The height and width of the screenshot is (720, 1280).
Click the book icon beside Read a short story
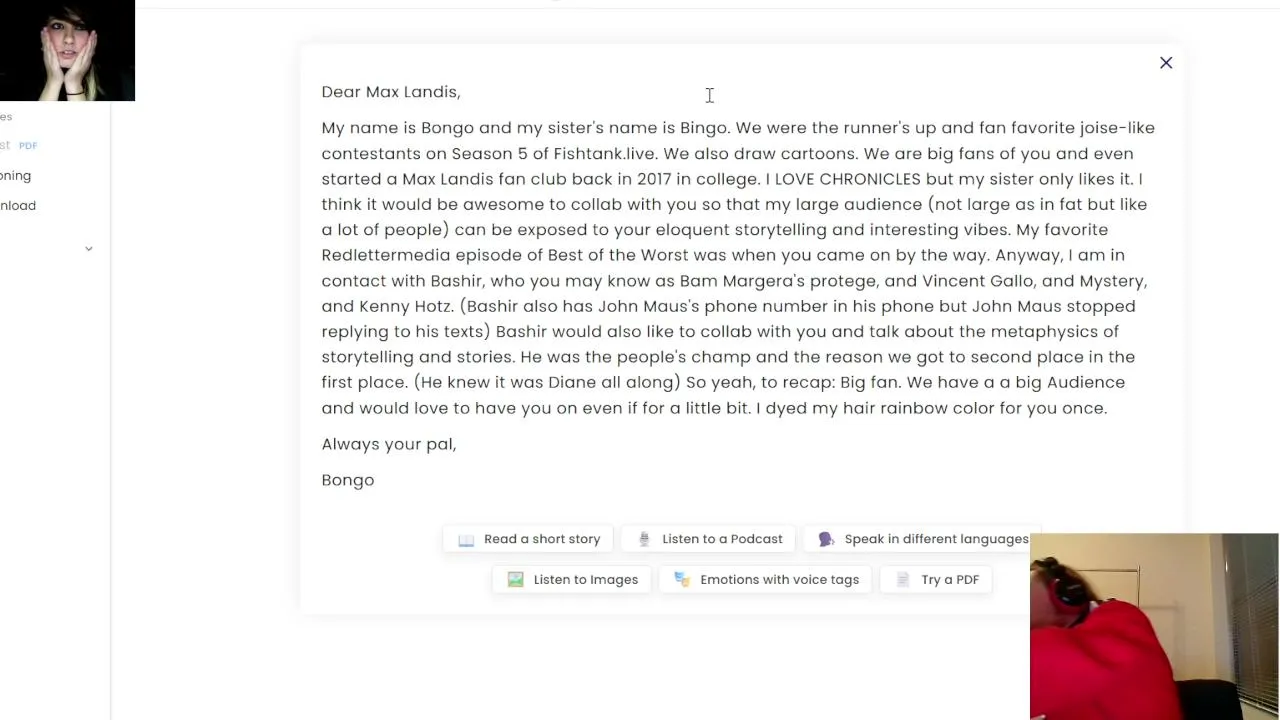[466, 539]
